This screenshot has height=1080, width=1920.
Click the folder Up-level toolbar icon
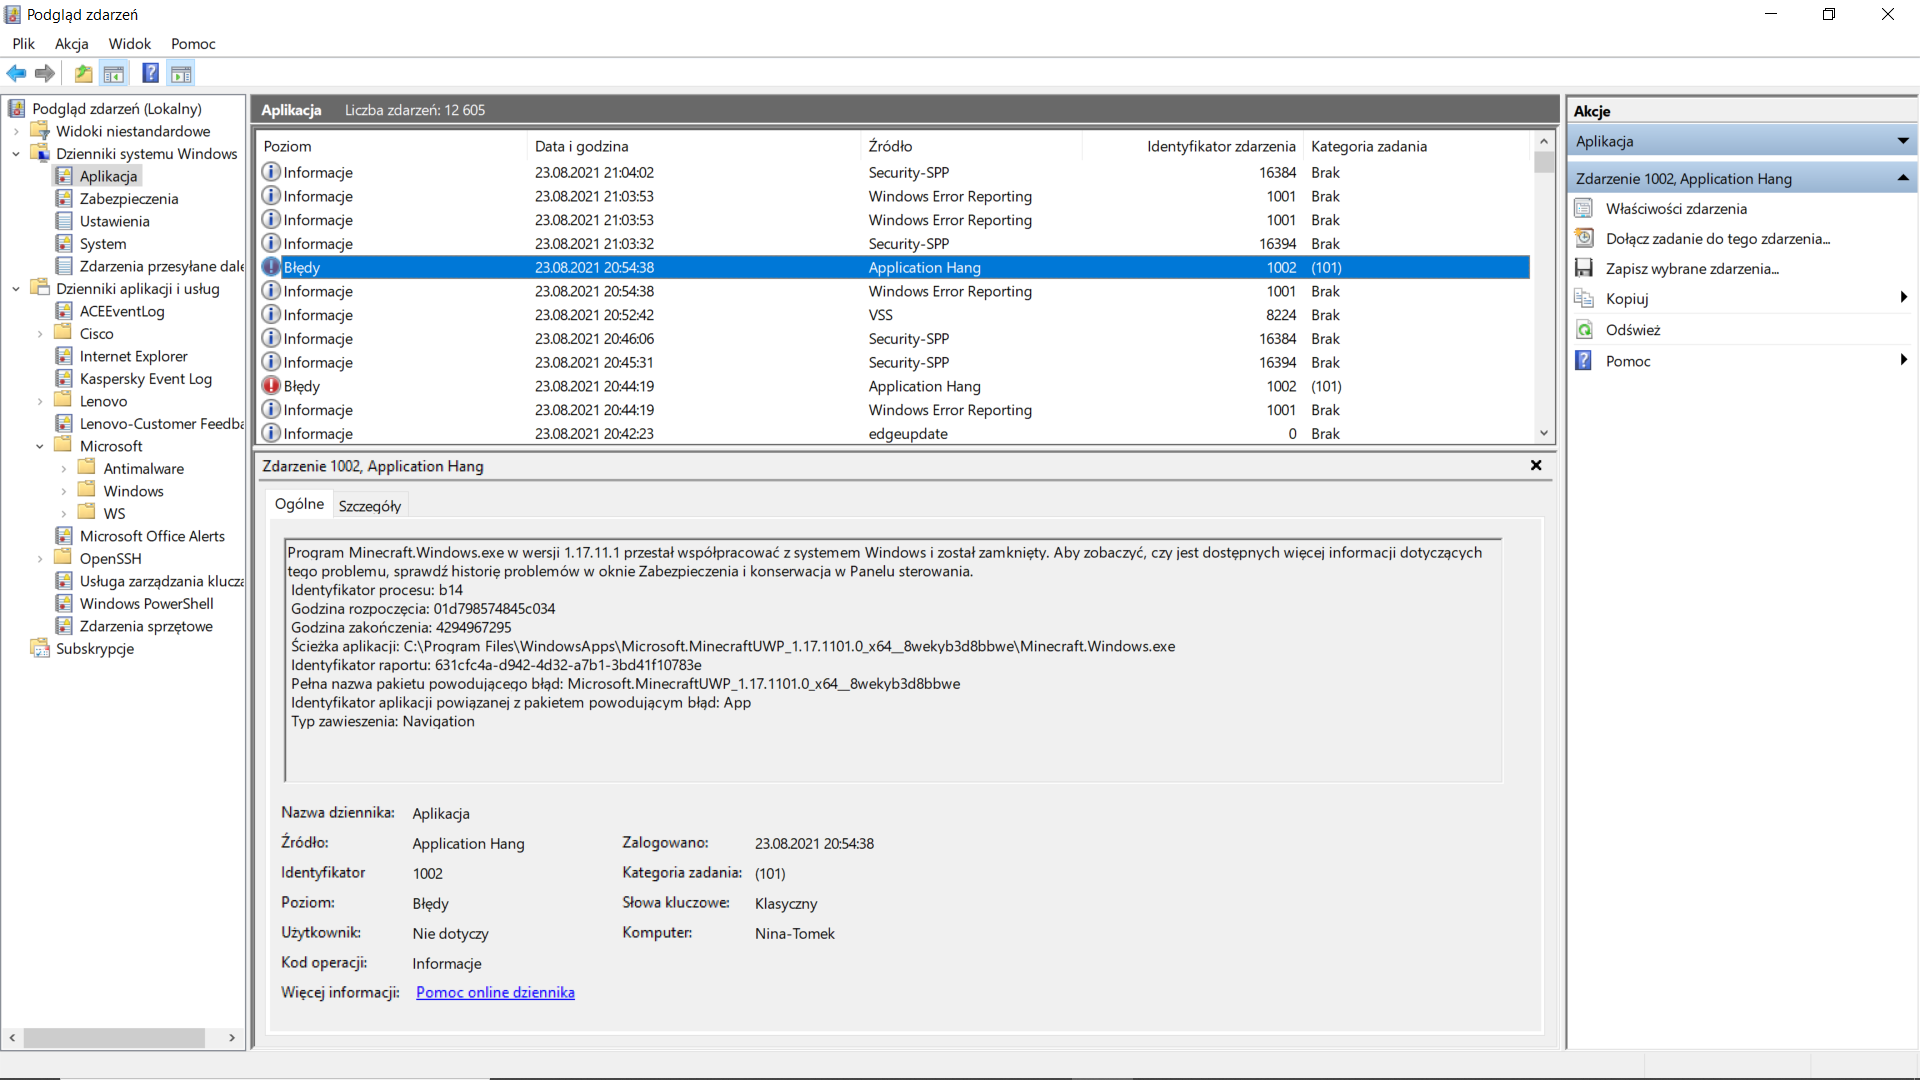click(83, 73)
